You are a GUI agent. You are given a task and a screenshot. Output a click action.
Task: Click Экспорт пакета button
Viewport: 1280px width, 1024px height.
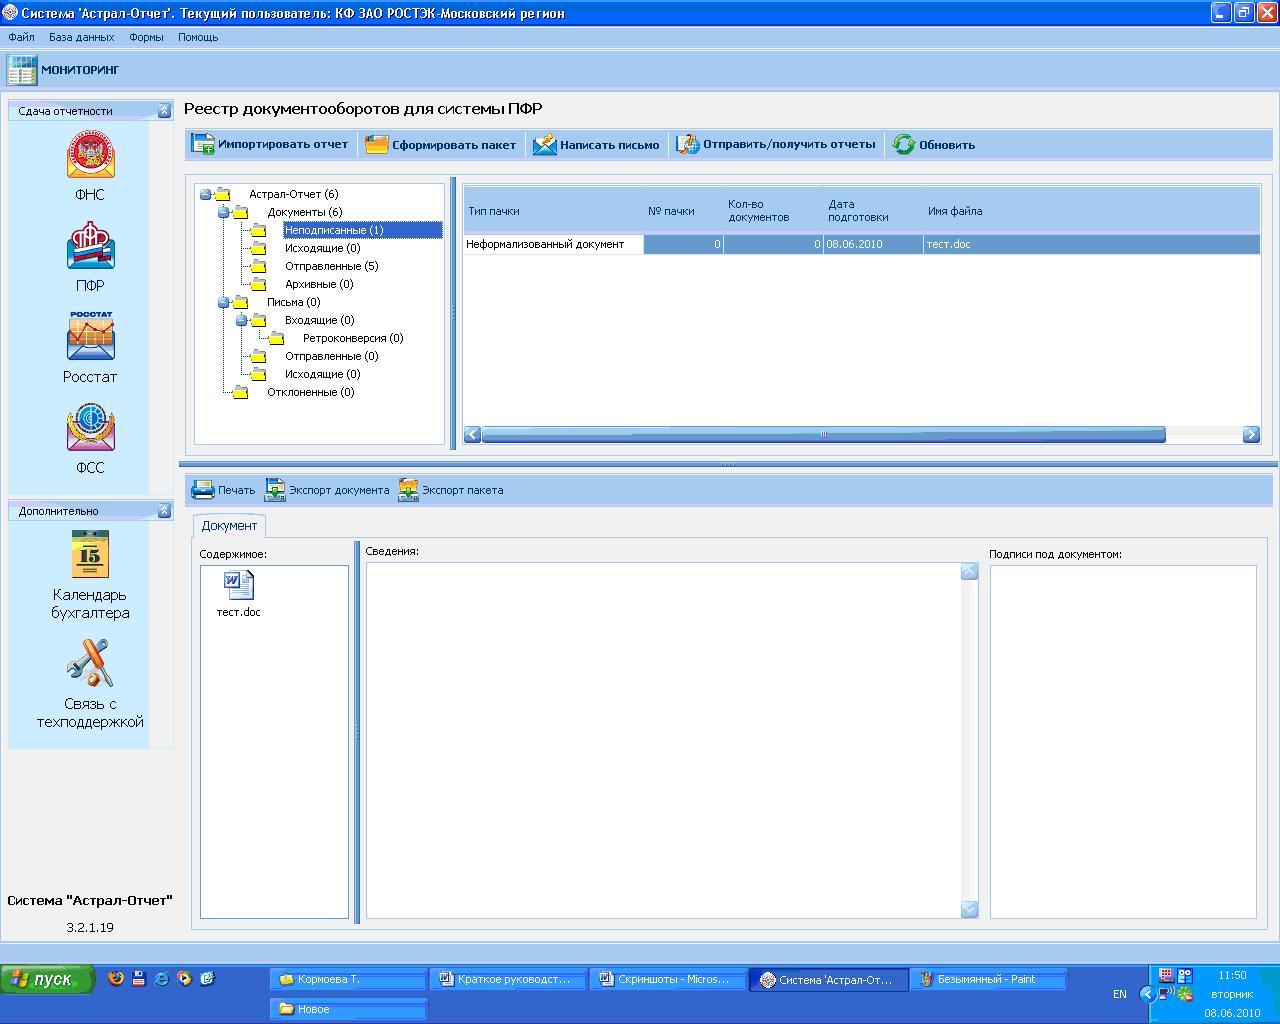coord(450,490)
